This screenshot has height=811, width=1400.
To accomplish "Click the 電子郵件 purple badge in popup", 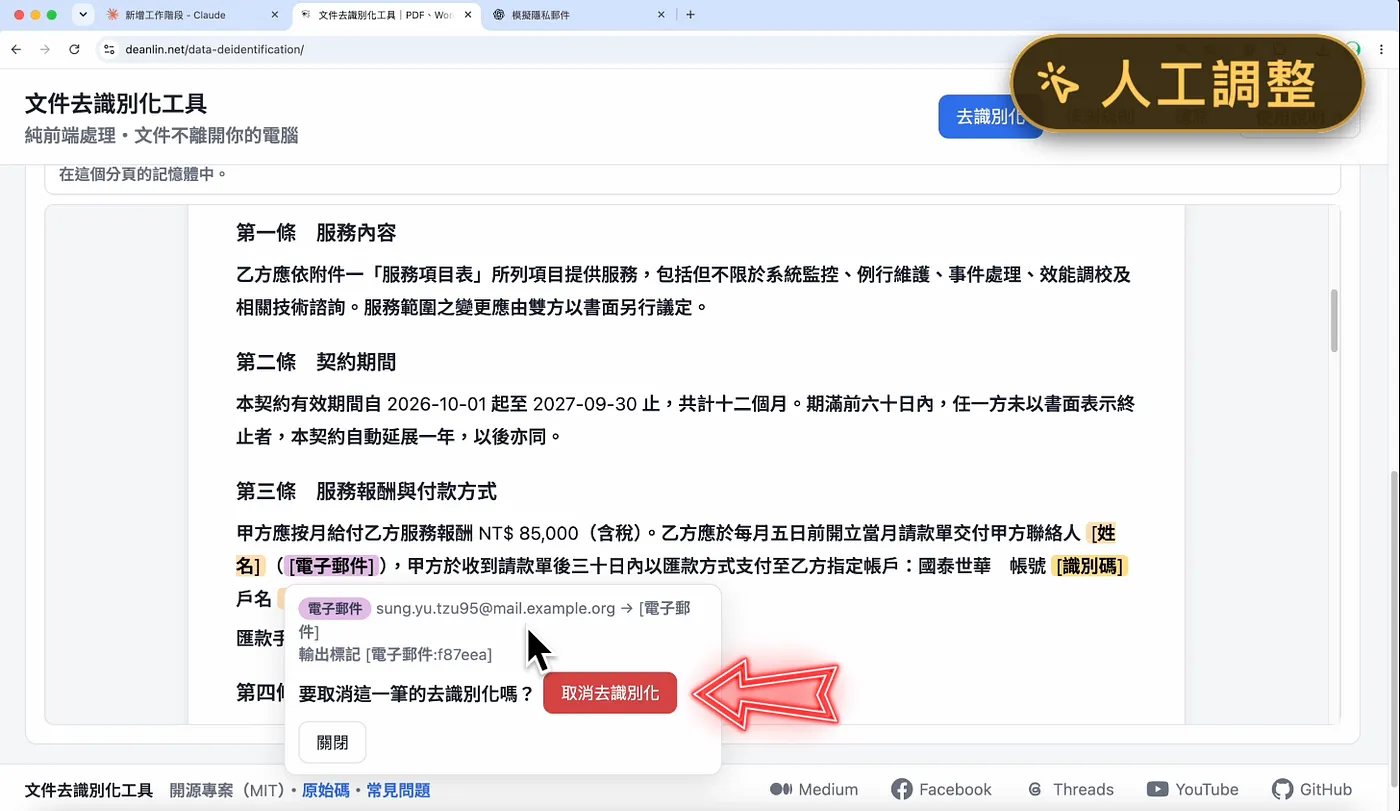I will pyautogui.click(x=334, y=609).
